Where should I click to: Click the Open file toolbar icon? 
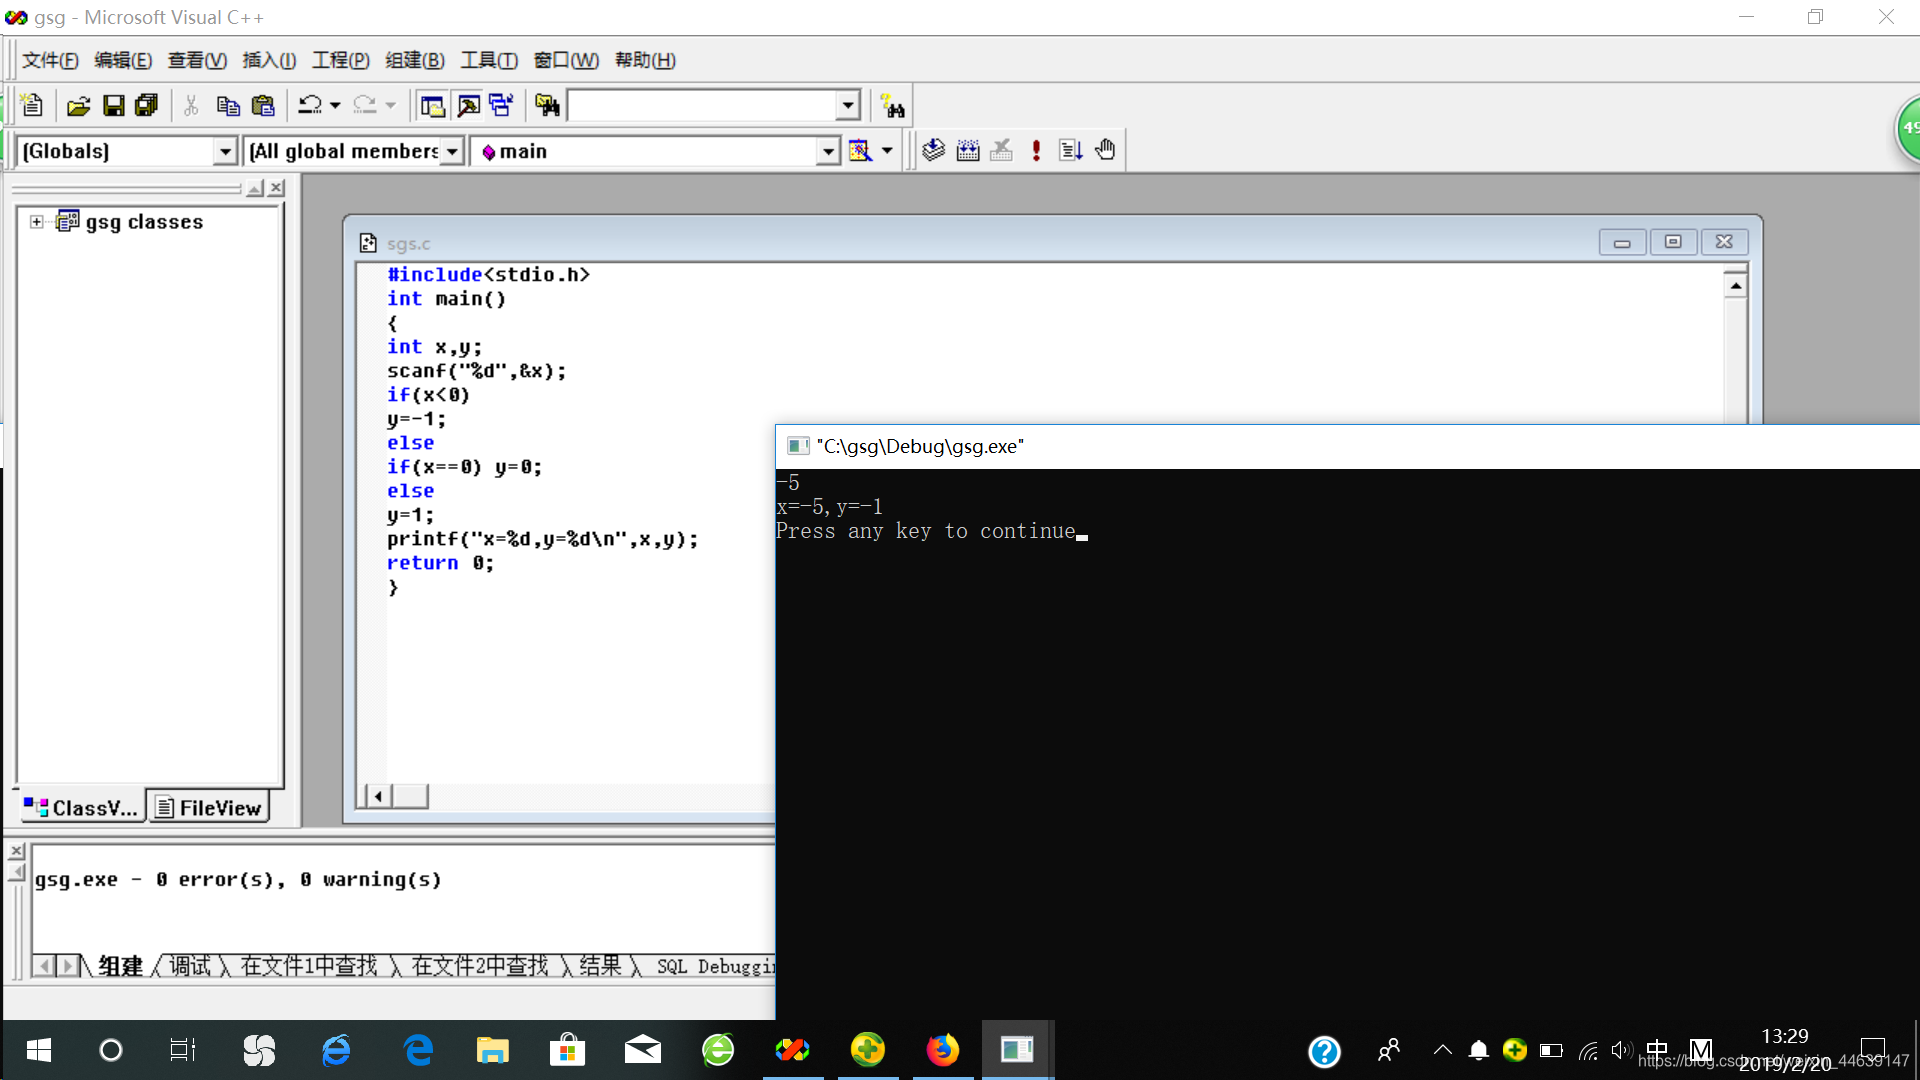pyautogui.click(x=78, y=105)
